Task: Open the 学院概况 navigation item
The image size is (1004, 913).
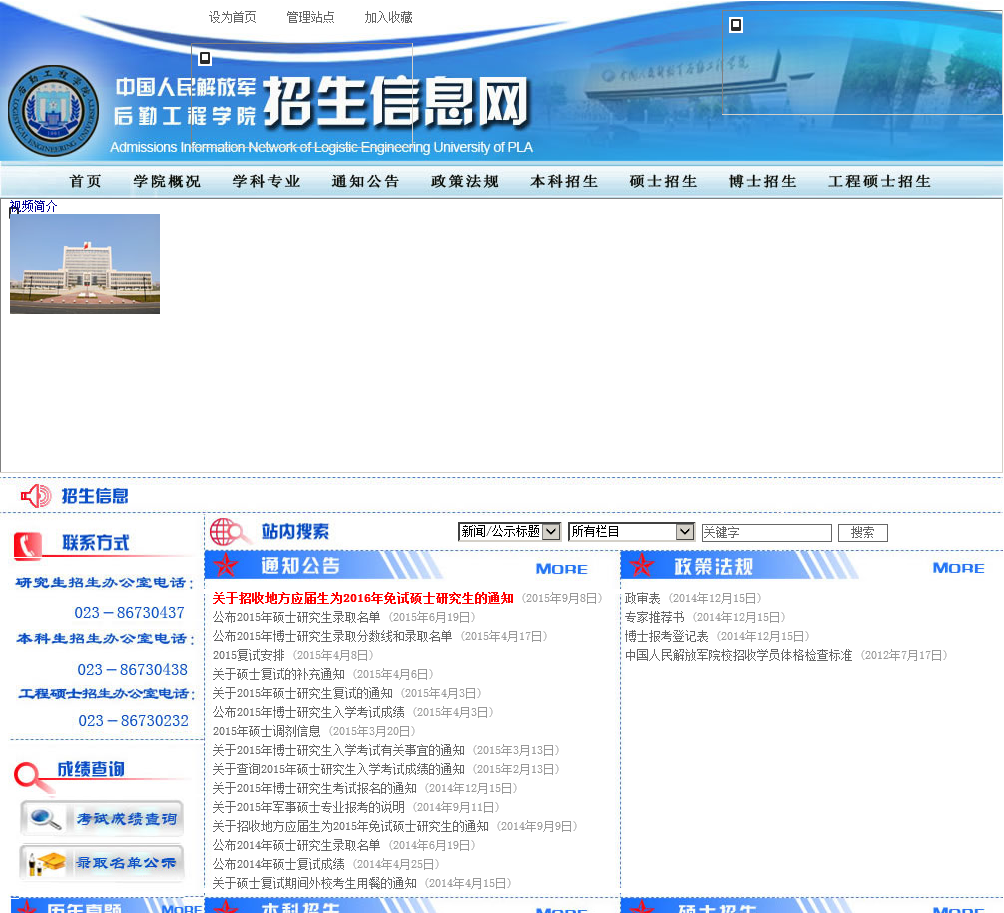Action: coord(167,181)
